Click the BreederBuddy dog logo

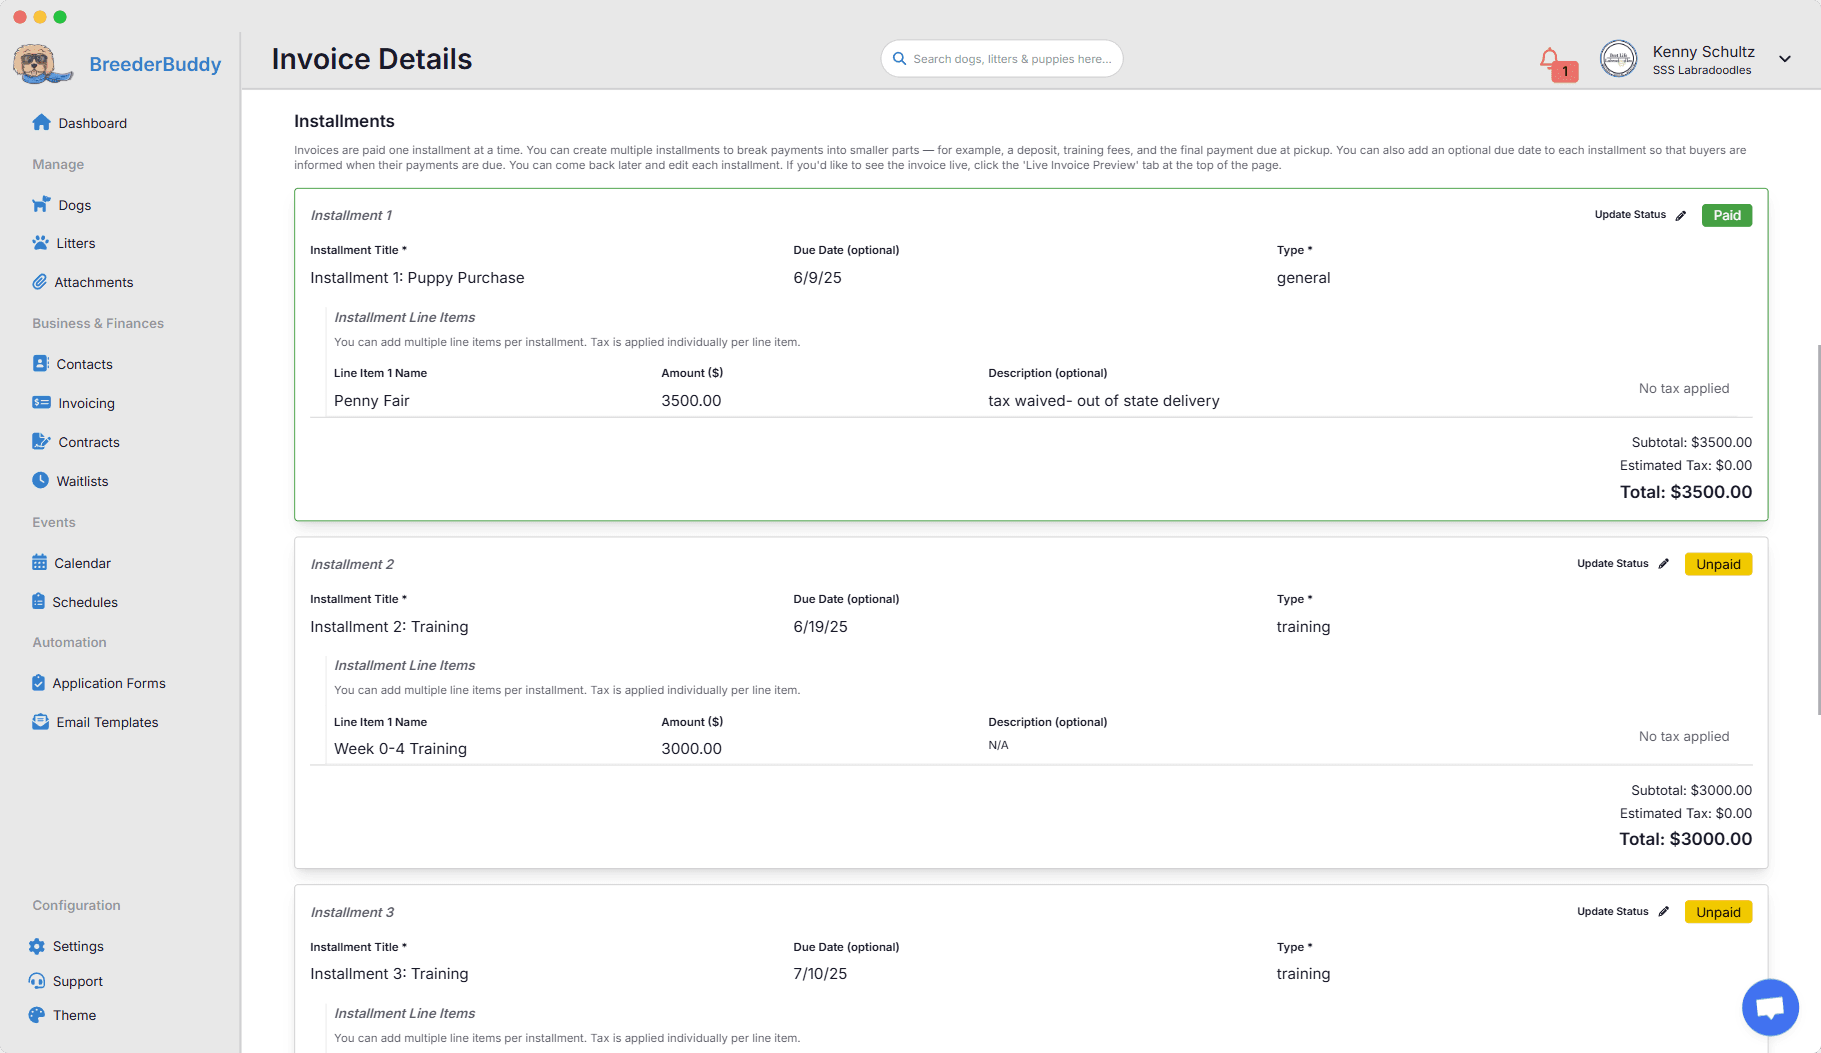(42, 63)
